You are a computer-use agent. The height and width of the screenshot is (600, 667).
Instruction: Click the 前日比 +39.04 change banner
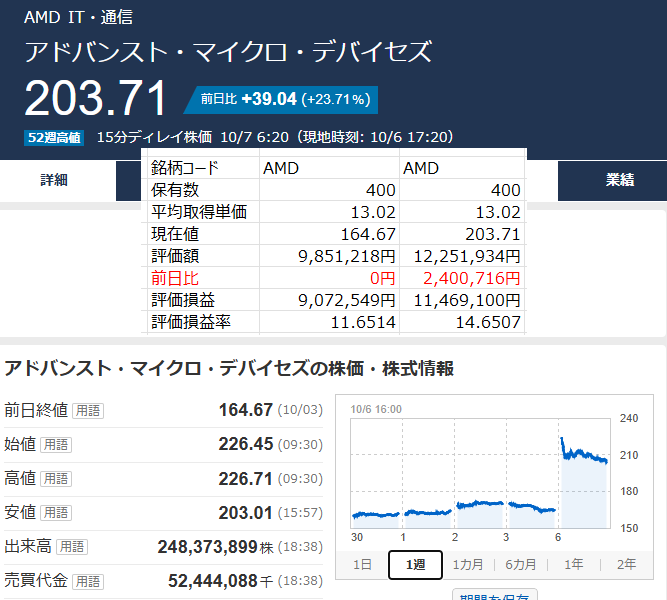[x=285, y=99]
